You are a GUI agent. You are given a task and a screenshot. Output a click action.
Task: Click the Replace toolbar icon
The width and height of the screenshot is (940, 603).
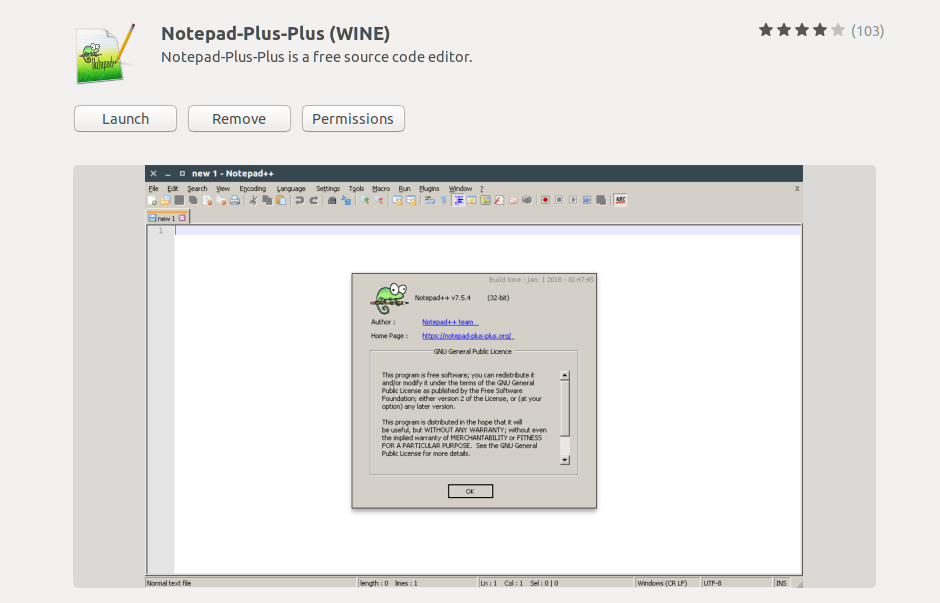pyautogui.click(x=346, y=200)
